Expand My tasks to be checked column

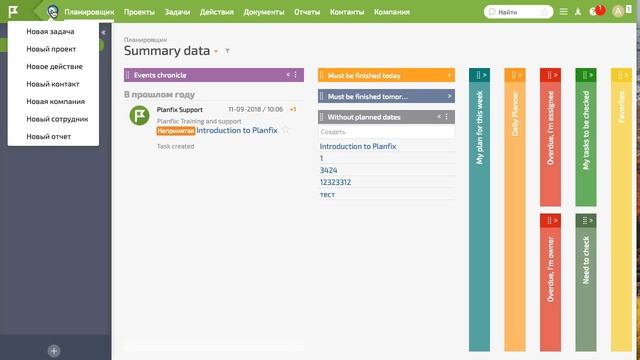tap(591, 75)
